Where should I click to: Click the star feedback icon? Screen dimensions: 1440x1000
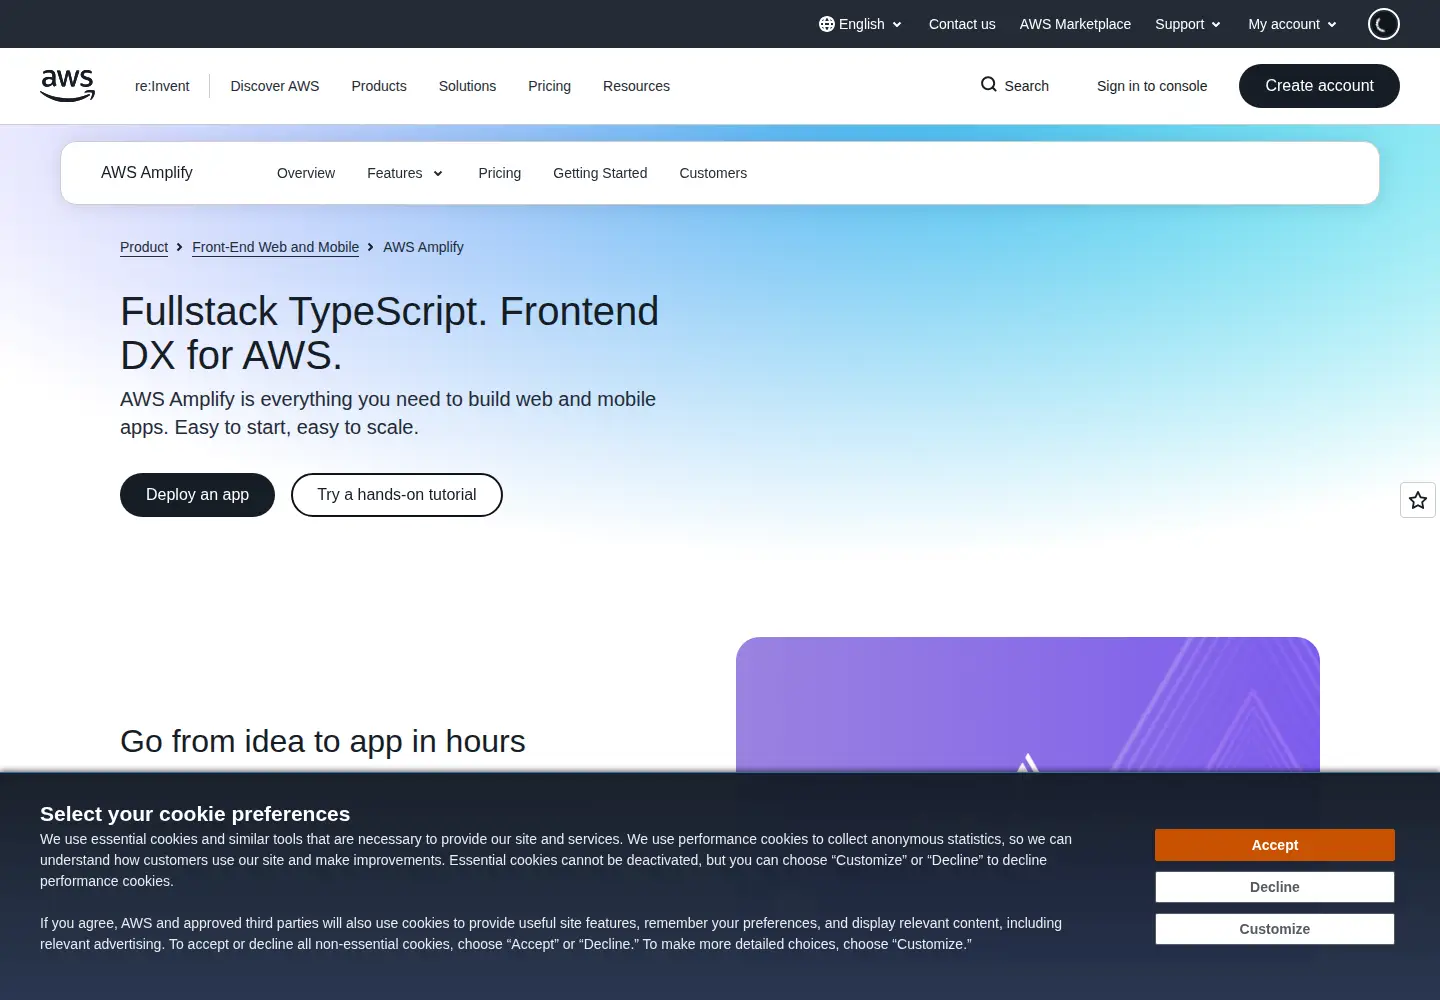point(1418,500)
